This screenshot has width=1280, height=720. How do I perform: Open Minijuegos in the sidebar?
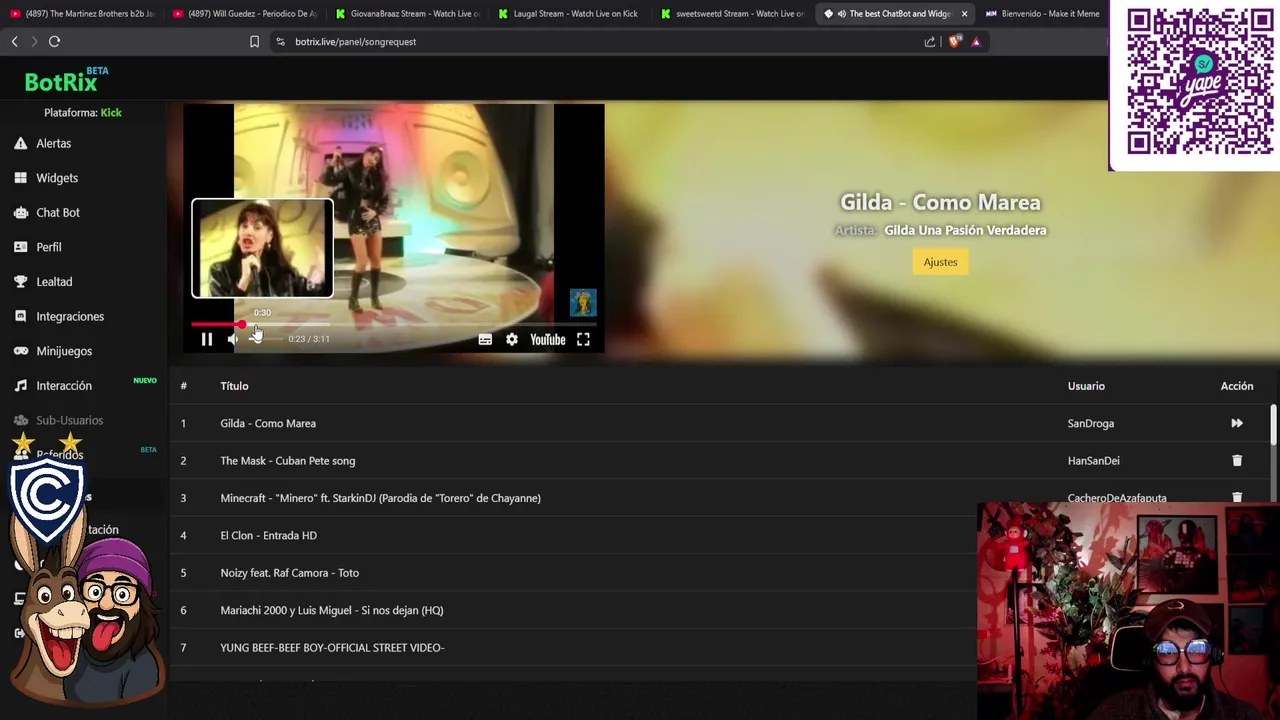coord(64,351)
